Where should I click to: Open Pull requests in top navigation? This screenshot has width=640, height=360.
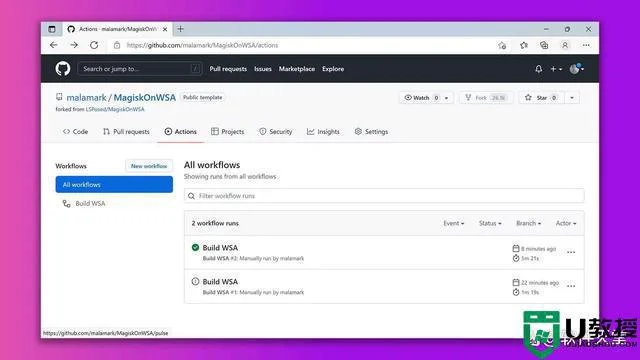228,69
